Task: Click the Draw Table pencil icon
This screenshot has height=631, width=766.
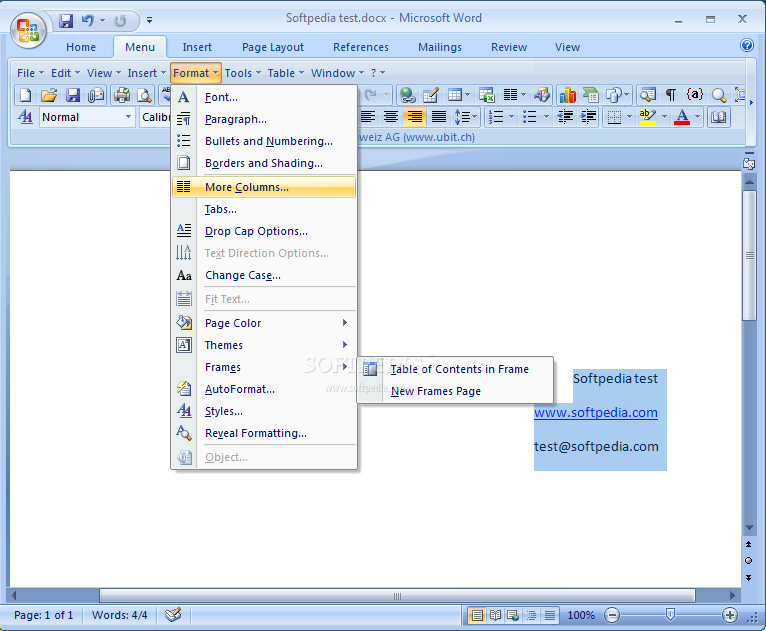Action: pos(430,95)
